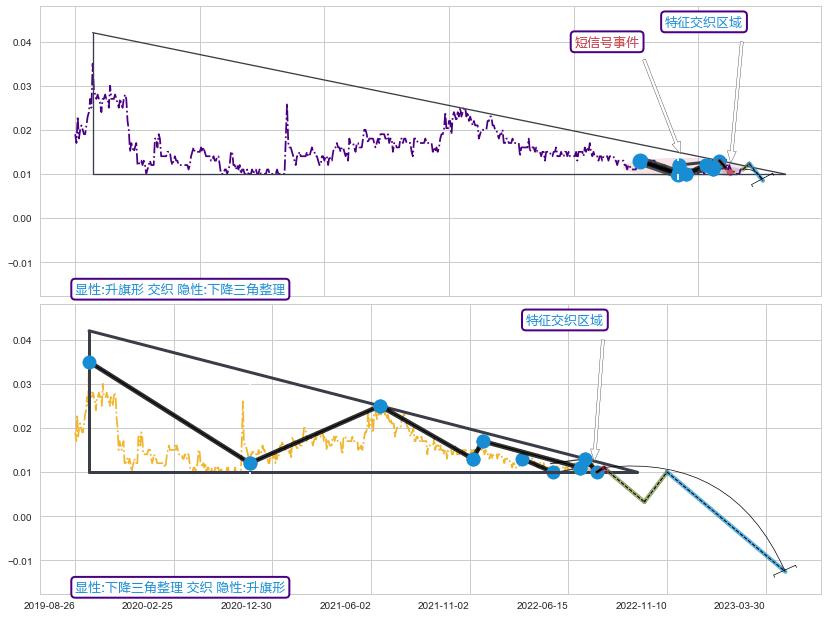Select the blue marker at the 2020-12-30 low, bottom chart
Image resolution: width=828 pixels, height=617 pixels.
tap(250, 463)
